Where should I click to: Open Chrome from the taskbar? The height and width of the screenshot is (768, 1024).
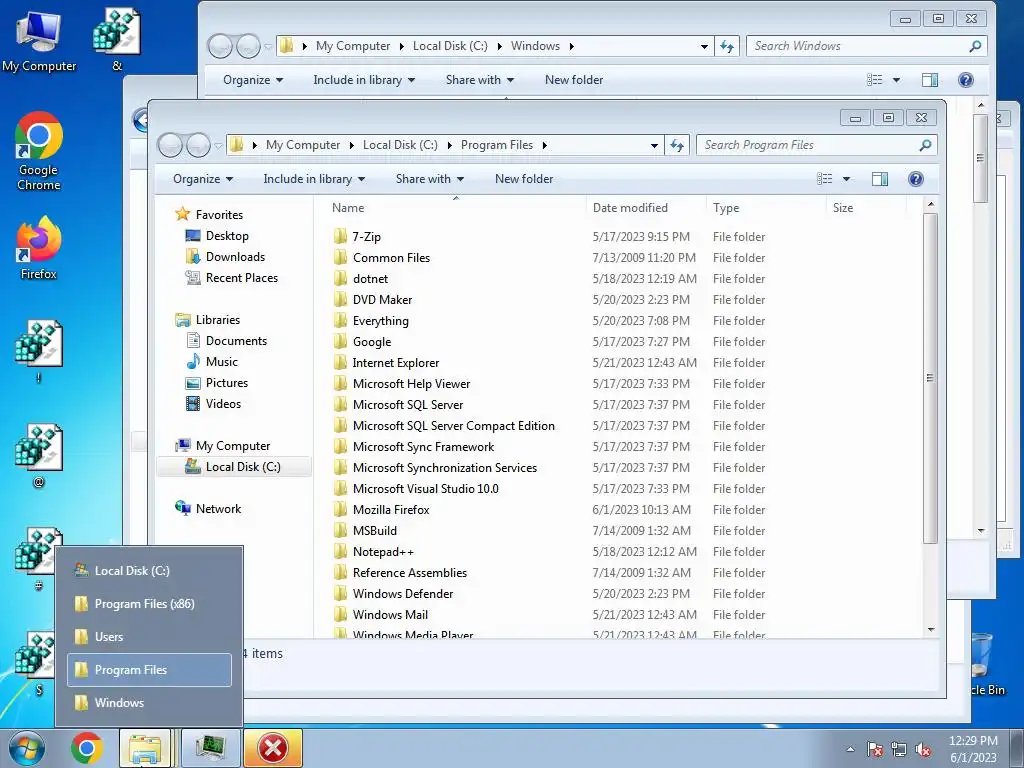[87, 748]
